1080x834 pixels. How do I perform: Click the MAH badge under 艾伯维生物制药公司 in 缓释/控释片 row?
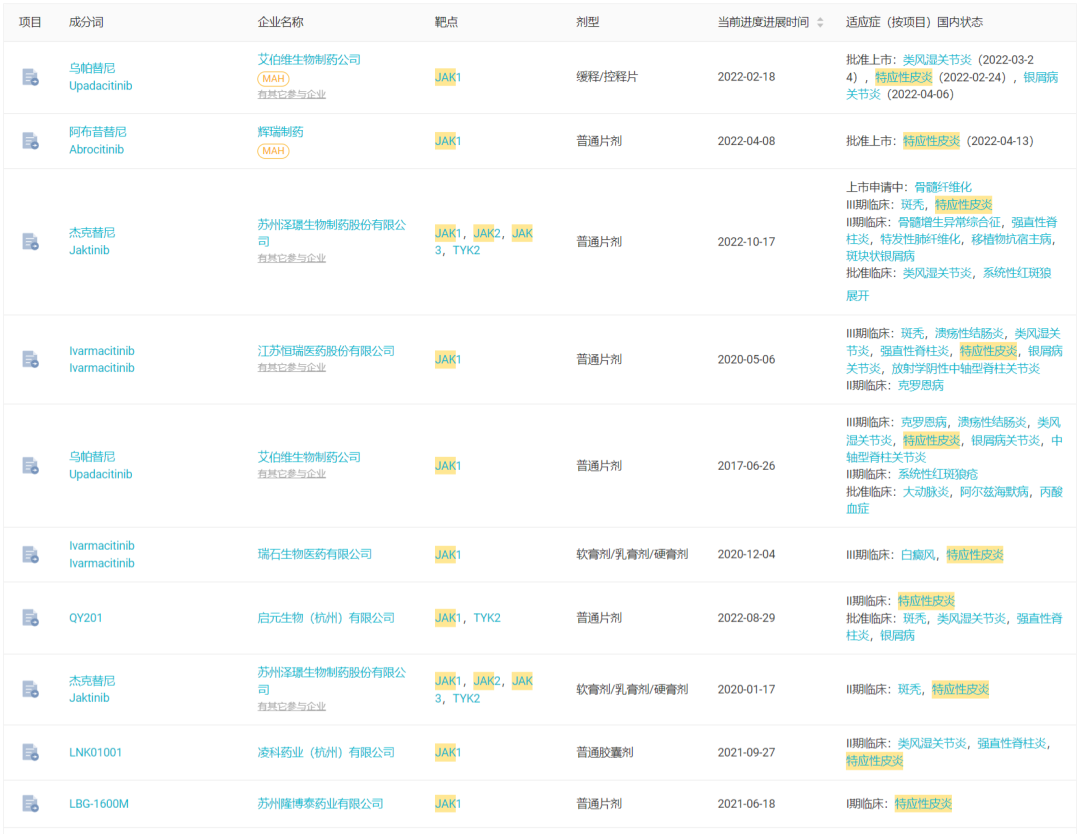coord(273,79)
